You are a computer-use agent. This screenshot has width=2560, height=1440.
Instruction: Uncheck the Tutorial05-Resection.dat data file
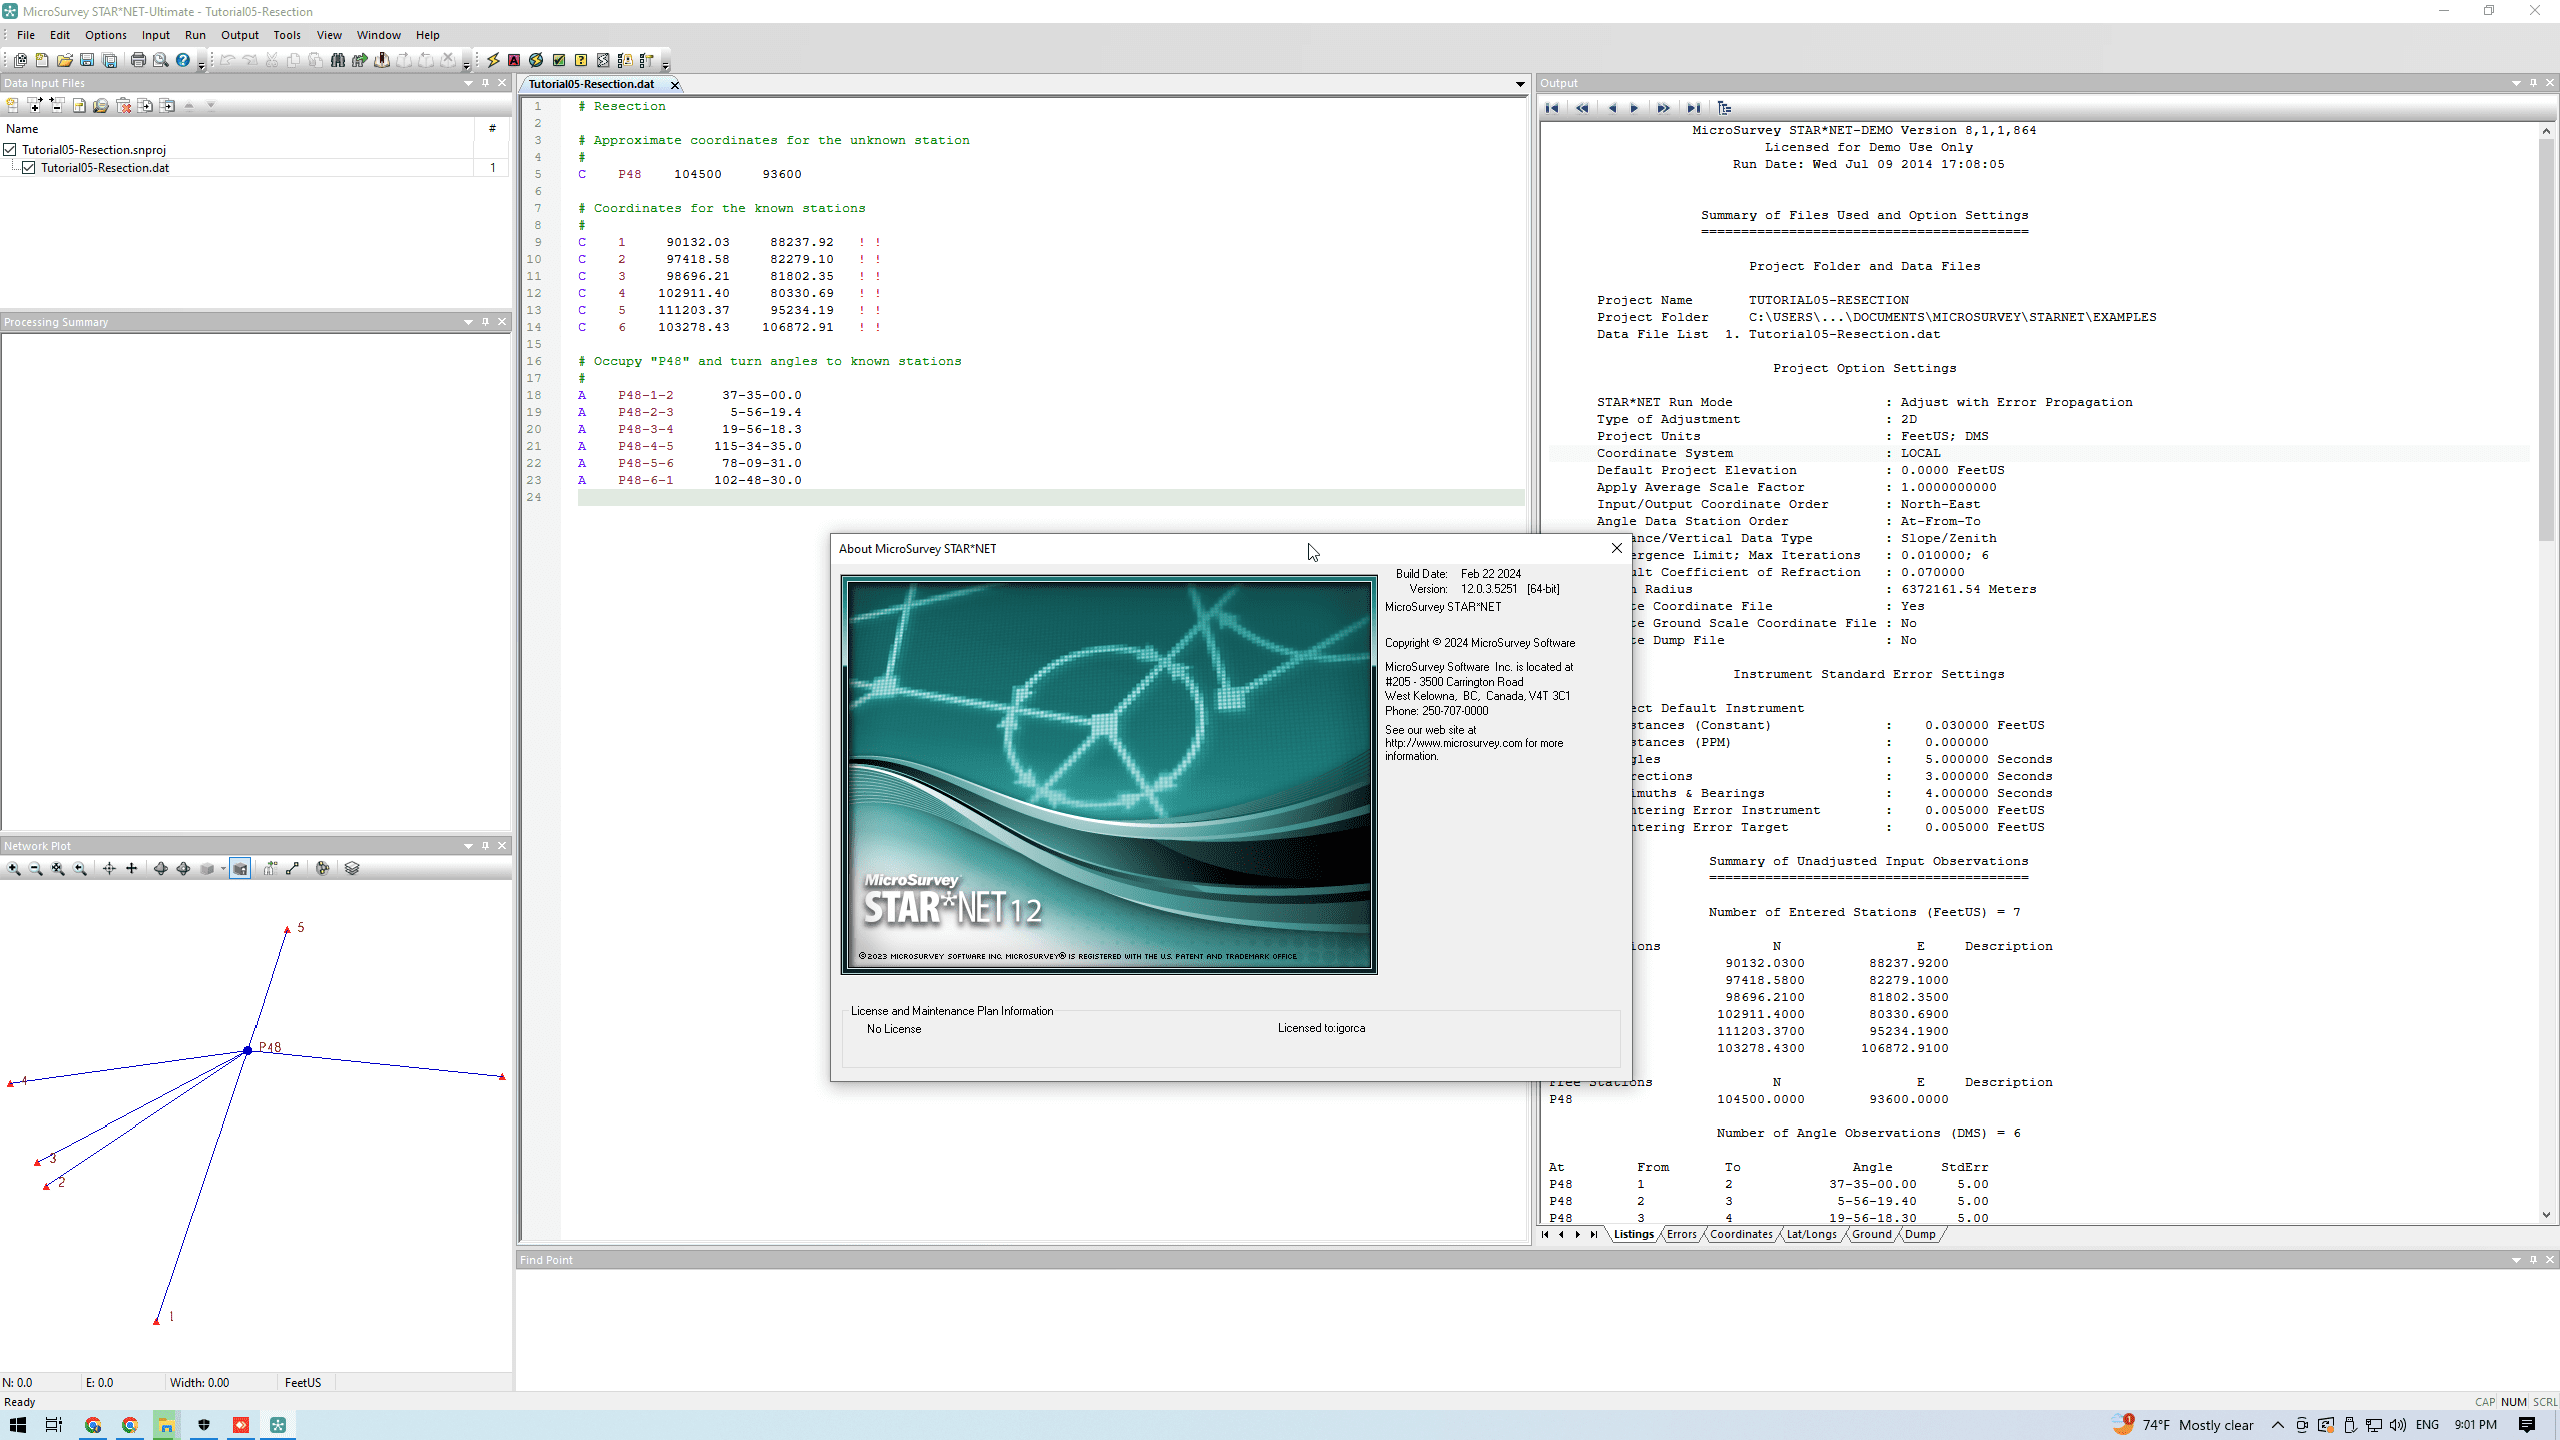click(28, 167)
